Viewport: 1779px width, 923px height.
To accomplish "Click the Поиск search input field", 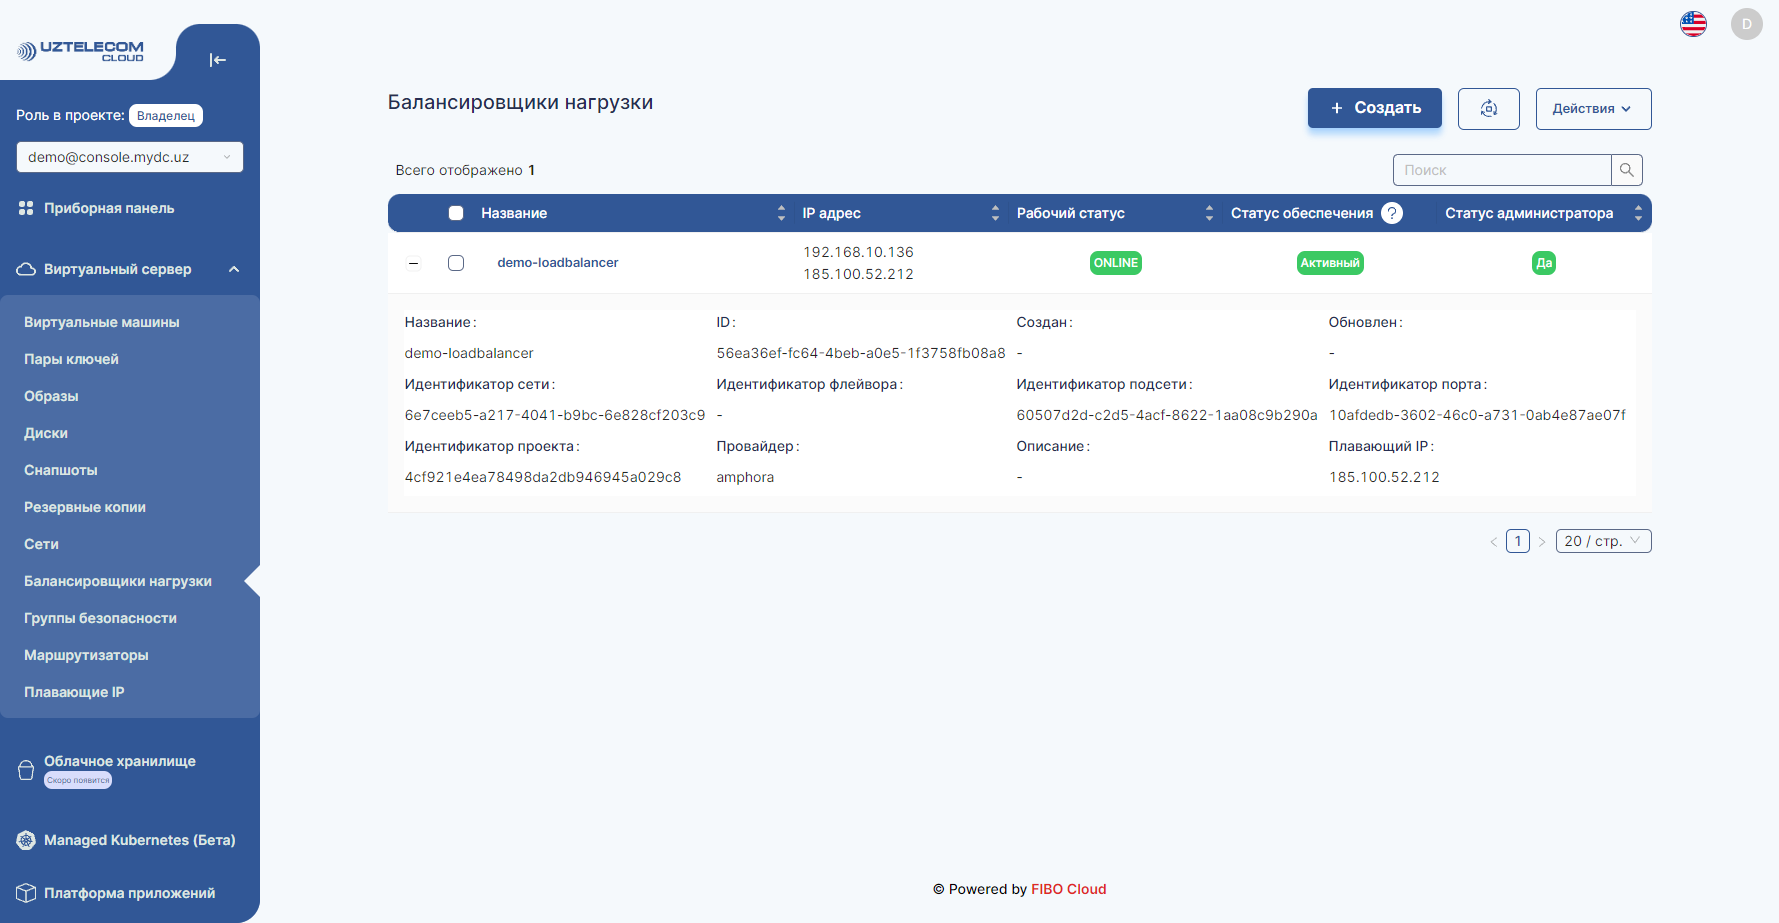I will click(1500, 170).
